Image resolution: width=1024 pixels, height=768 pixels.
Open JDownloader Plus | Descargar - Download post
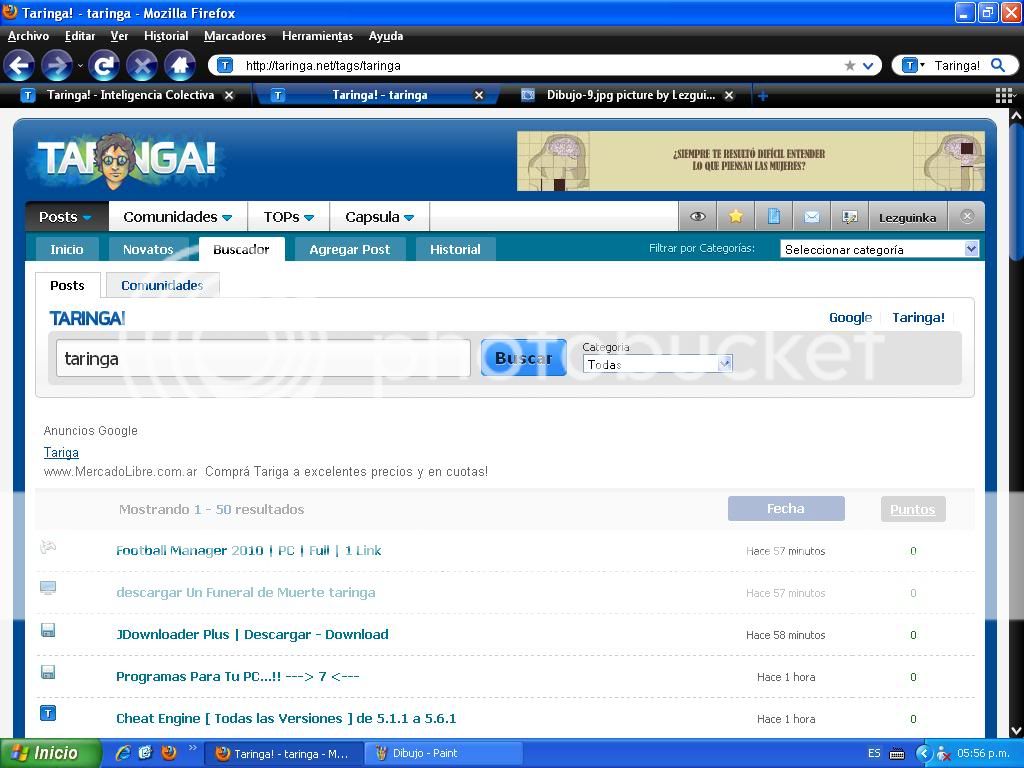(x=252, y=635)
